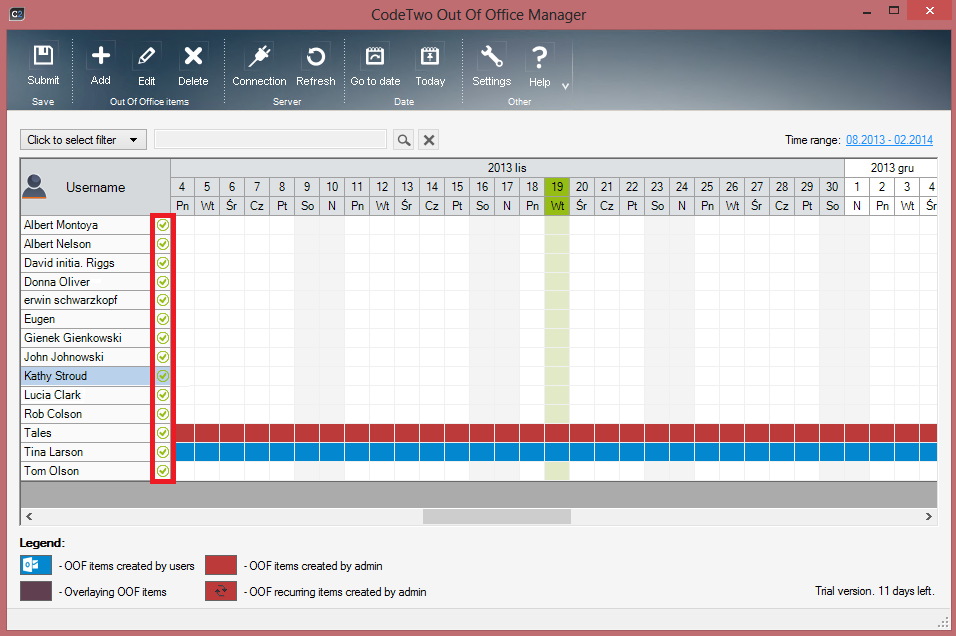The height and width of the screenshot is (636, 956).
Task: Select user Albert Nelson
Action: coord(85,244)
